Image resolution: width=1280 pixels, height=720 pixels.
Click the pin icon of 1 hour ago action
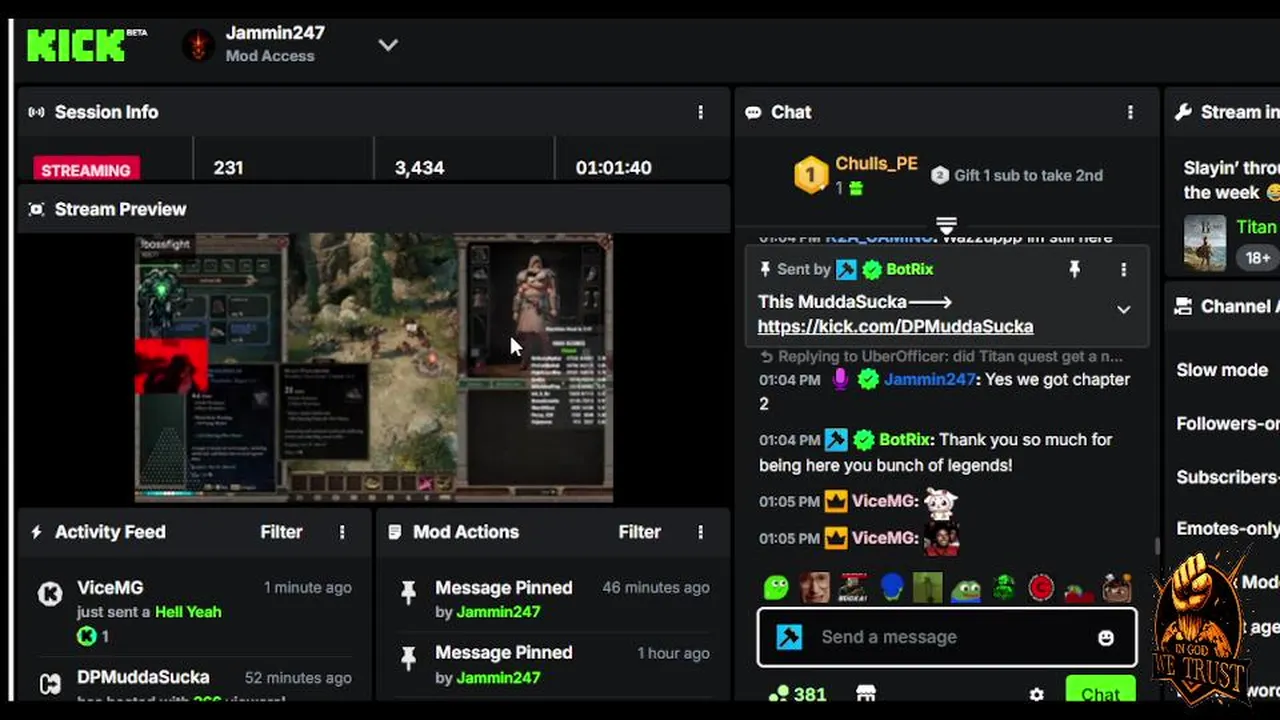click(408, 658)
